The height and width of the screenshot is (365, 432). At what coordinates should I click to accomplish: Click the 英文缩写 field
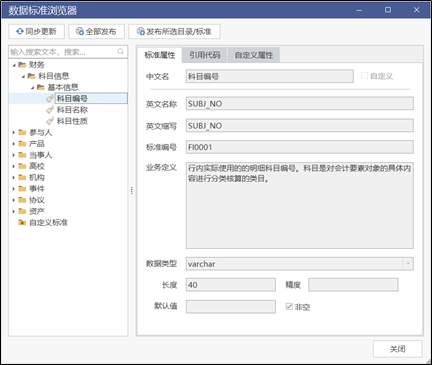tap(300, 126)
